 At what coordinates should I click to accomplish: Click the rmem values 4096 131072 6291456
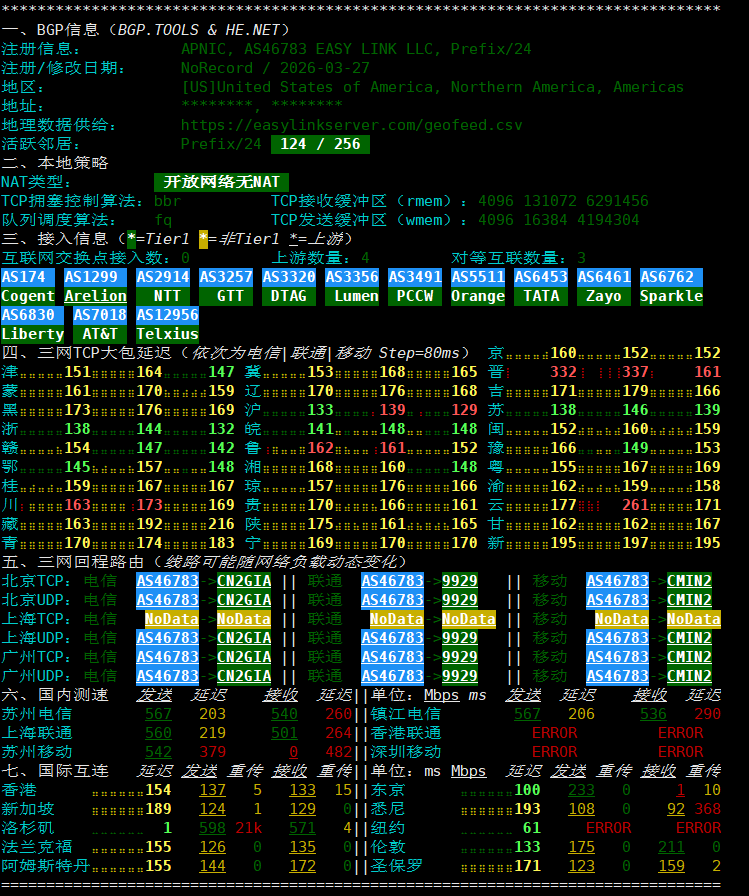pos(563,201)
